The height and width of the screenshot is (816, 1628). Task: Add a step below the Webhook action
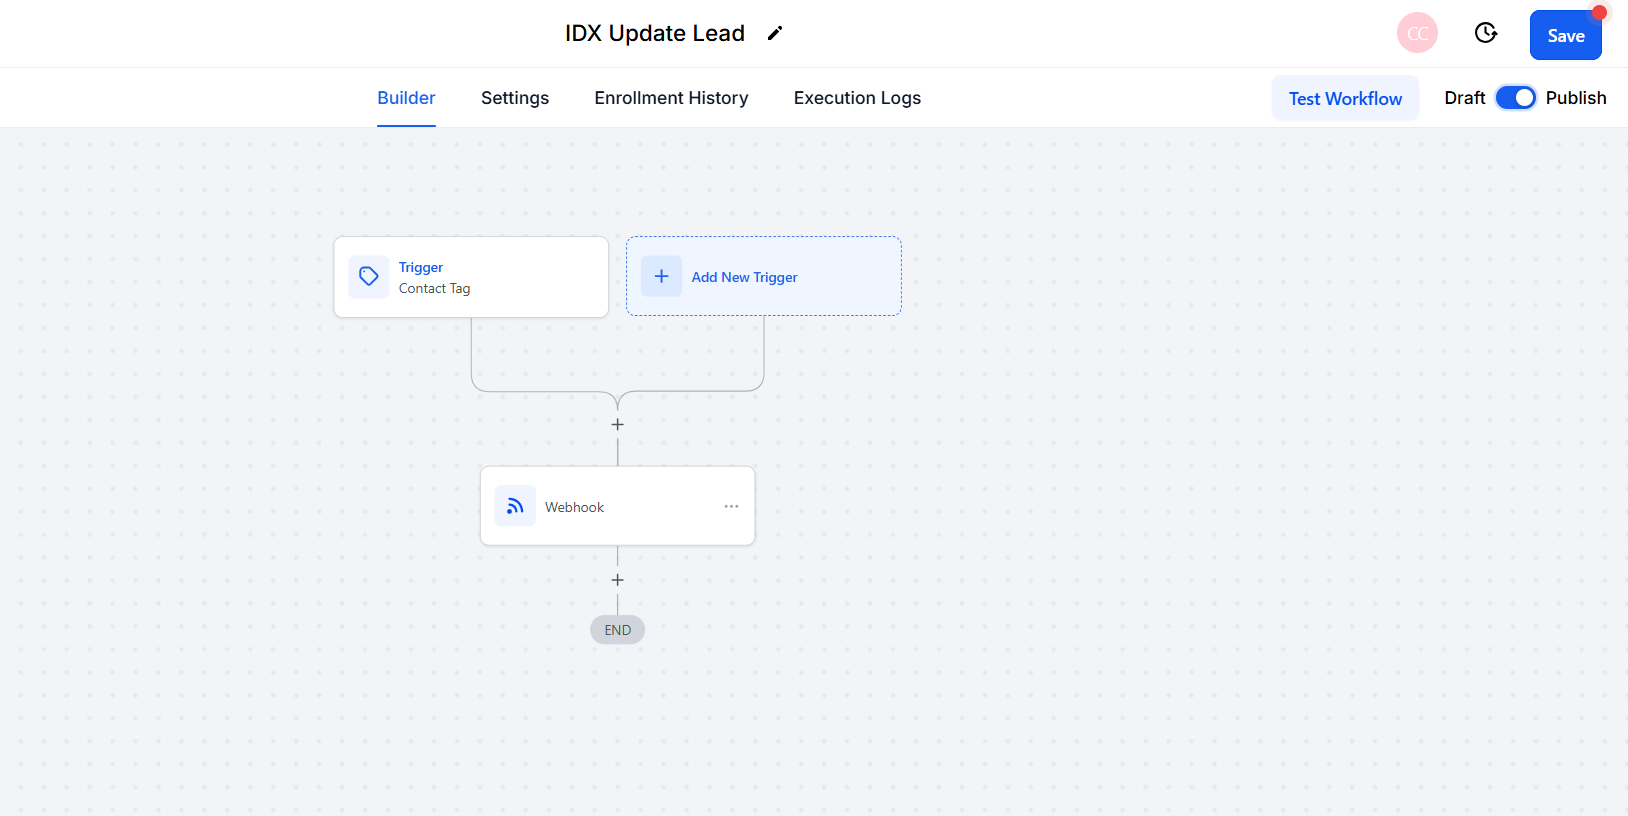tap(618, 580)
